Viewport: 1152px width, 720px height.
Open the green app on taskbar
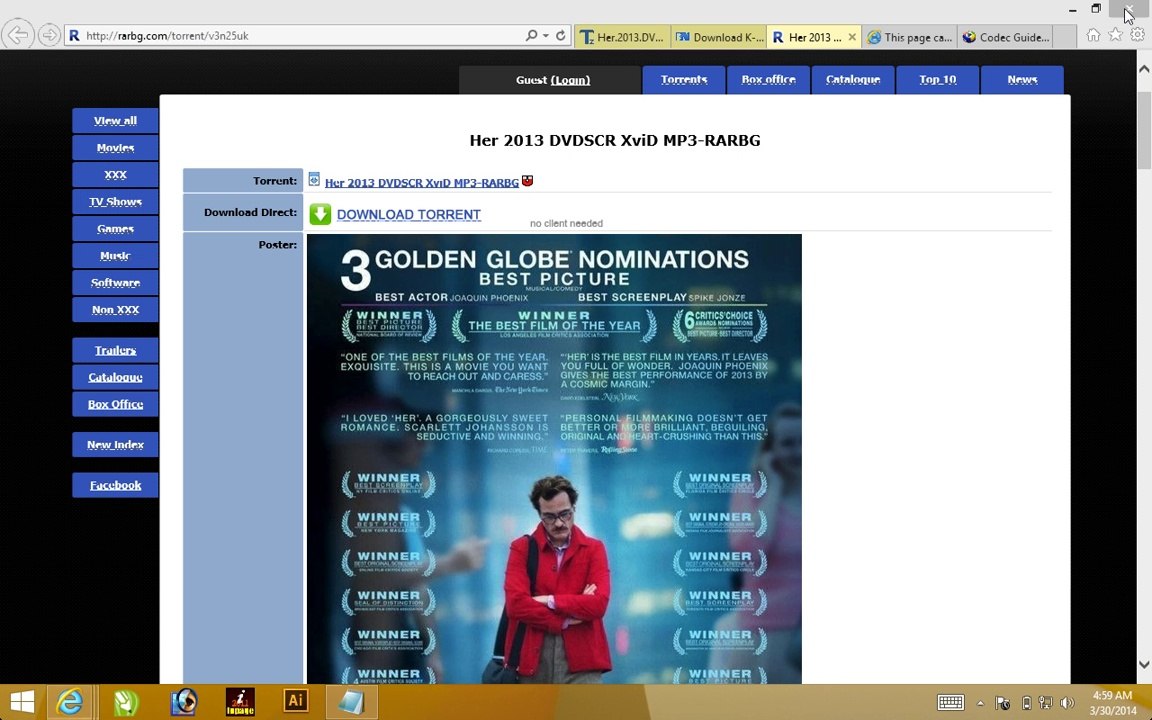click(126, 702)
